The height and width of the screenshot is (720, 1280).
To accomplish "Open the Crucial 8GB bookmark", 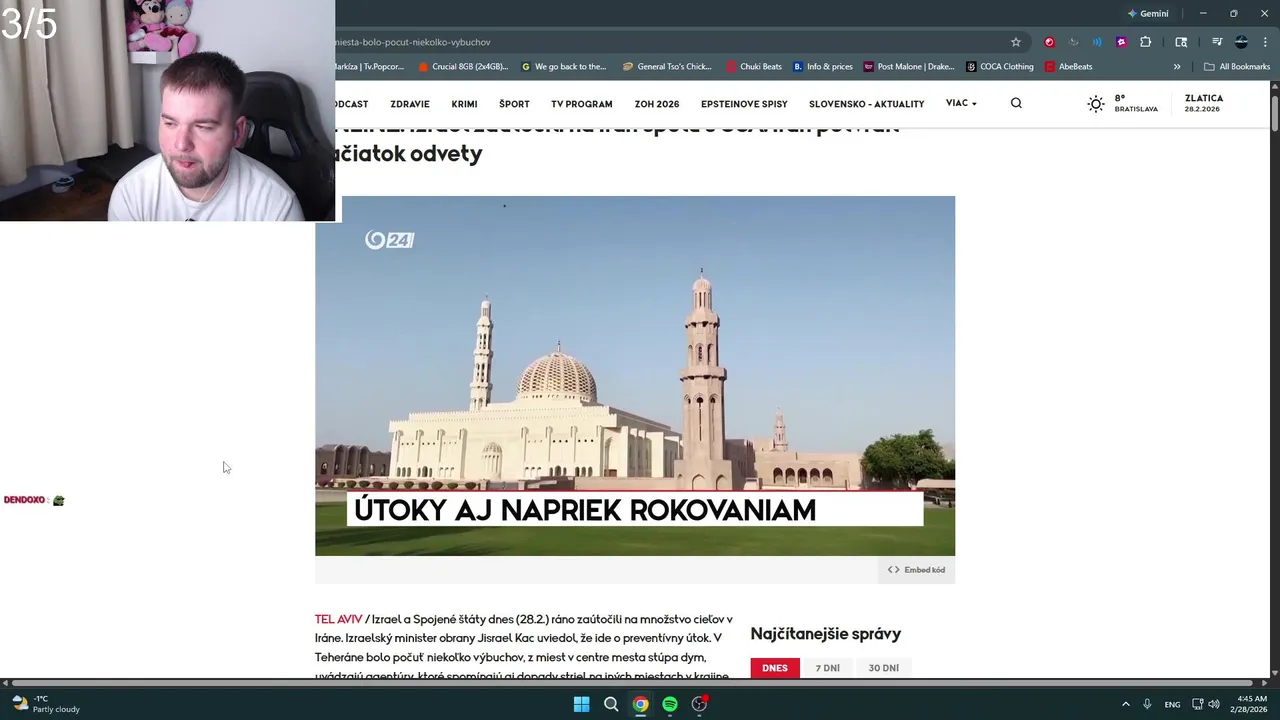I will pyautogui.click(x=463, y=67).
